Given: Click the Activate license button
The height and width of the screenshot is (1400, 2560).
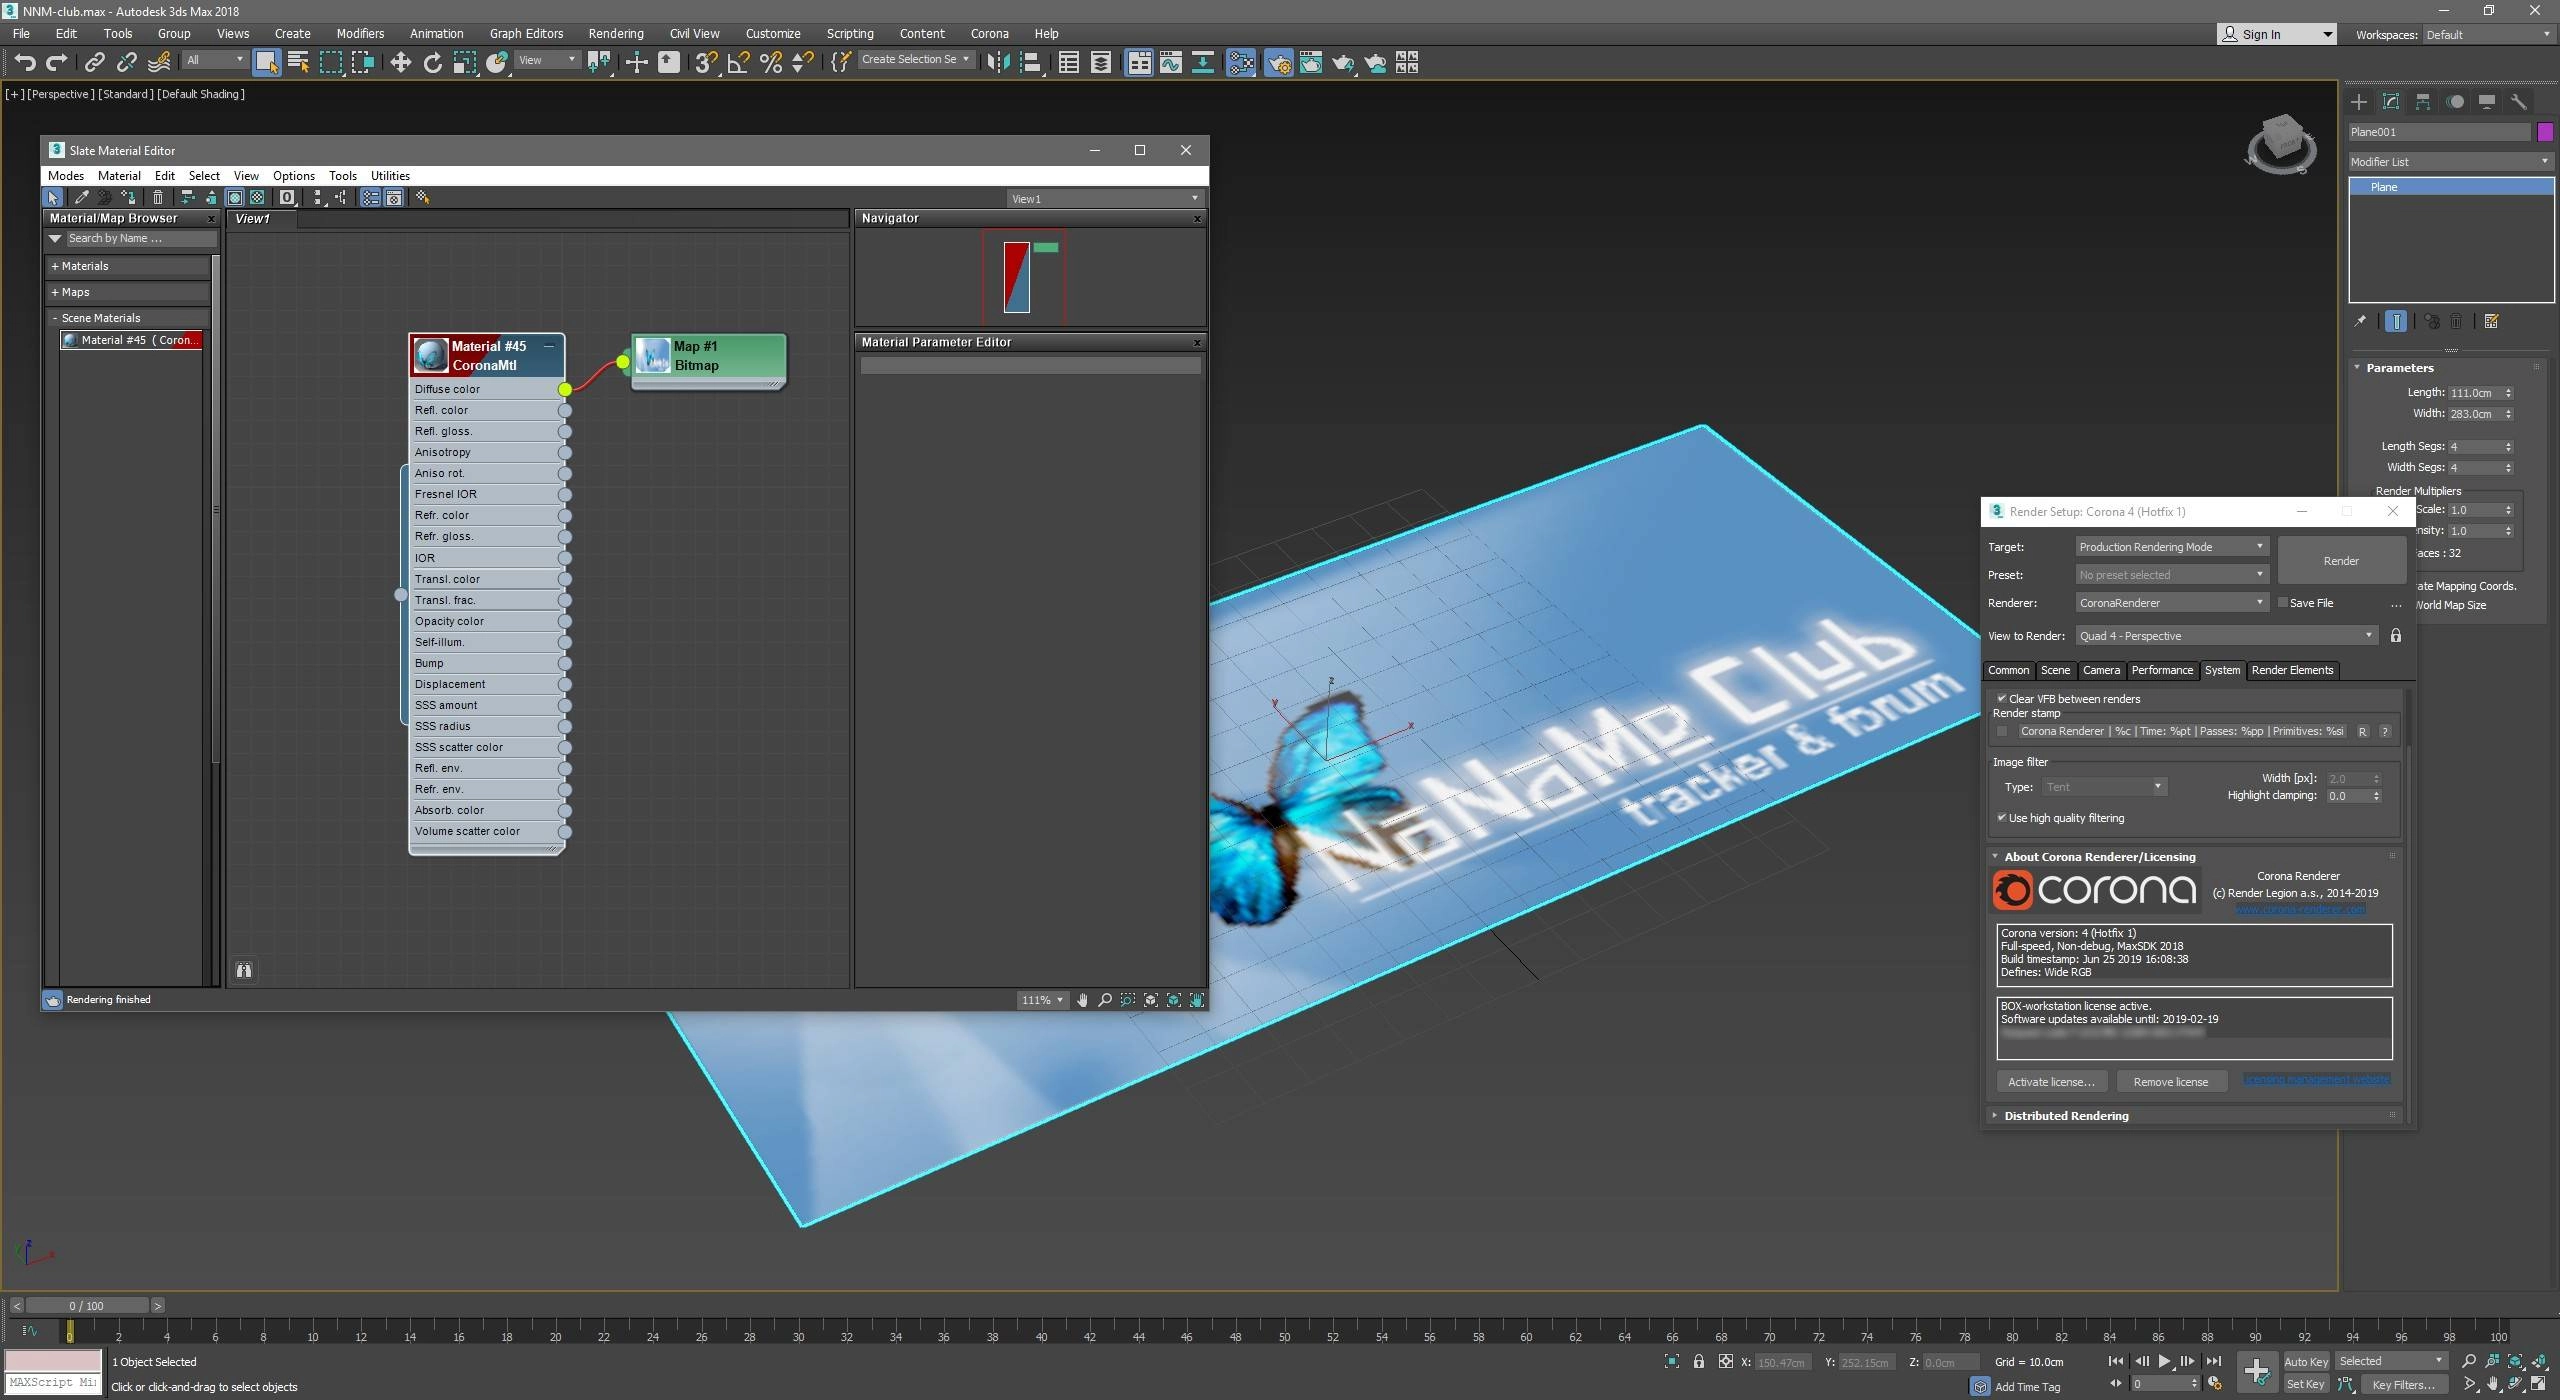Looking at the screenshot, I should 2051,1082.
